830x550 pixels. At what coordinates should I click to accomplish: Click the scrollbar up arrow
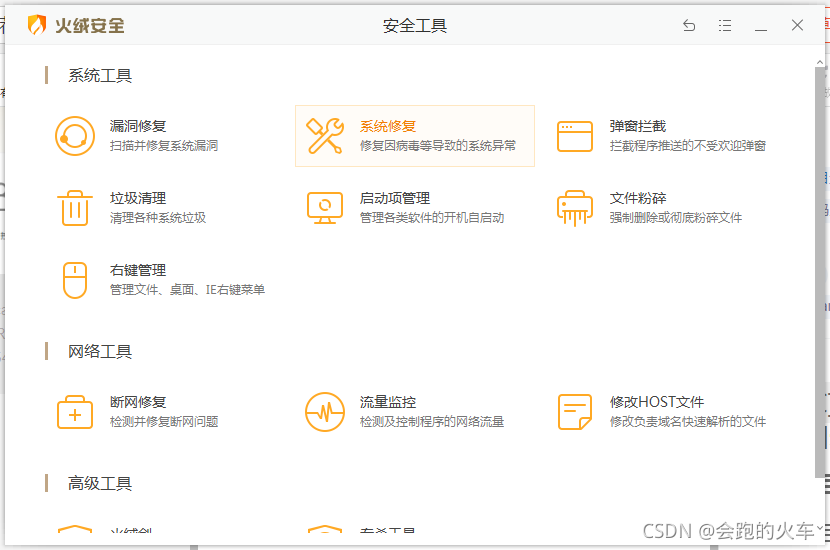tap(819, 62)
